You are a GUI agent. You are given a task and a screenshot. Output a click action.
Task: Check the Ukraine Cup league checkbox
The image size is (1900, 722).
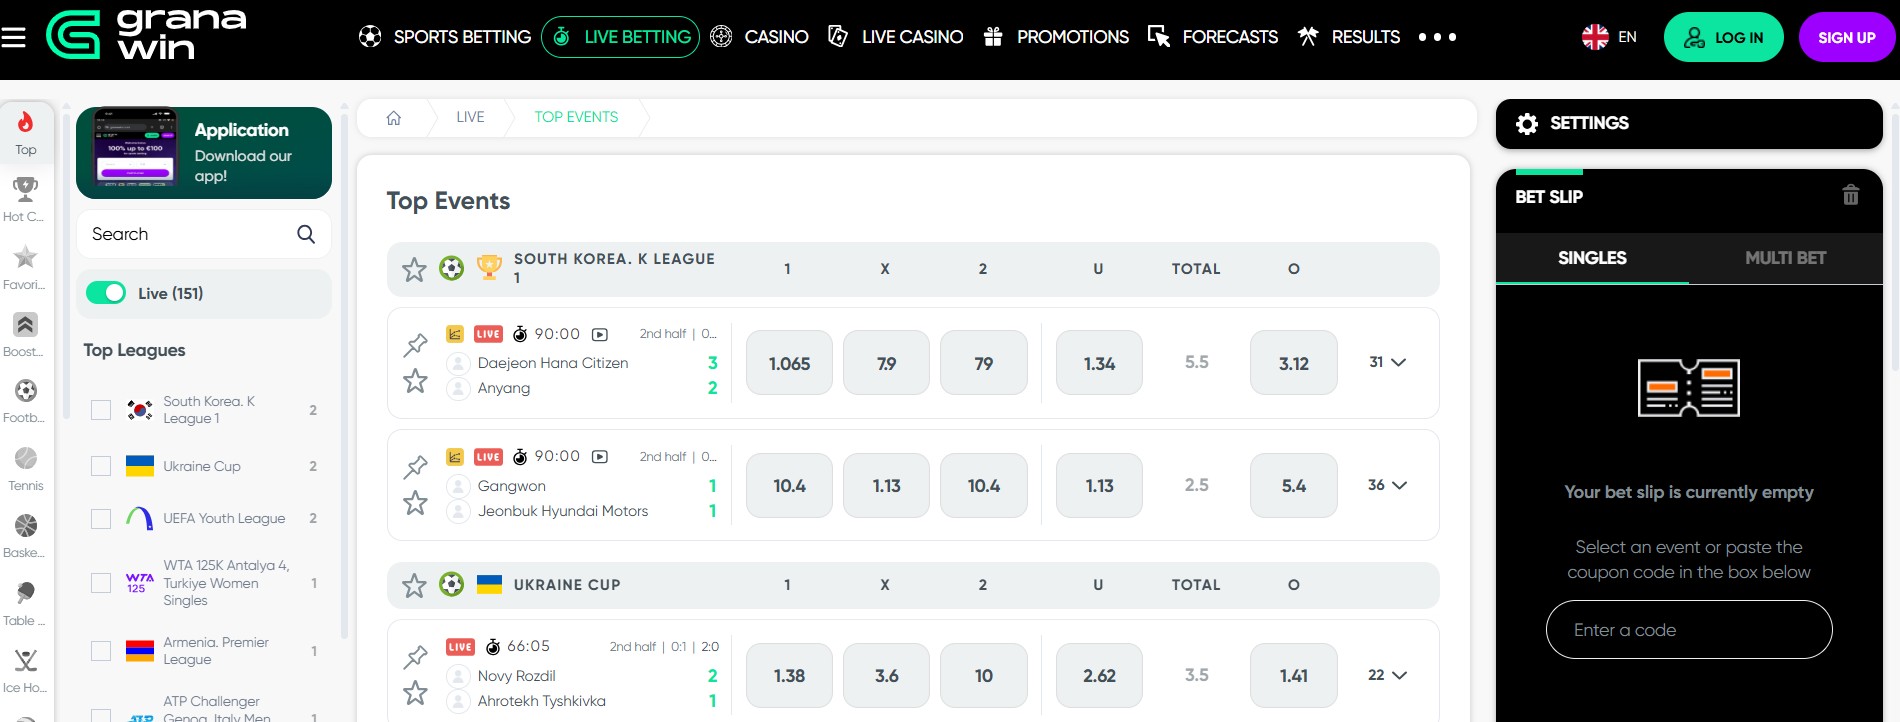[101, 466]
